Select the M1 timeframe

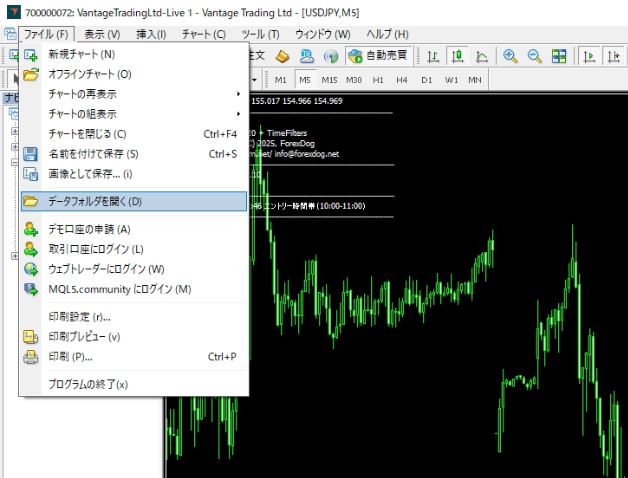280,80
